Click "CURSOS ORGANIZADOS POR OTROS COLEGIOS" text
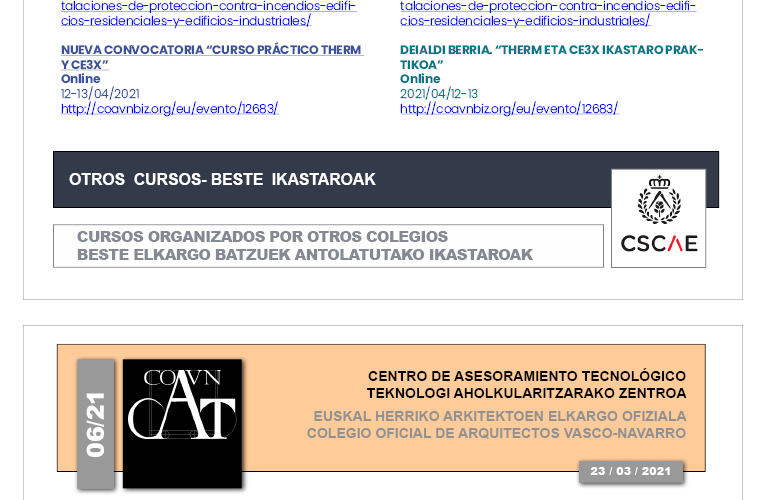 (262, 237)
